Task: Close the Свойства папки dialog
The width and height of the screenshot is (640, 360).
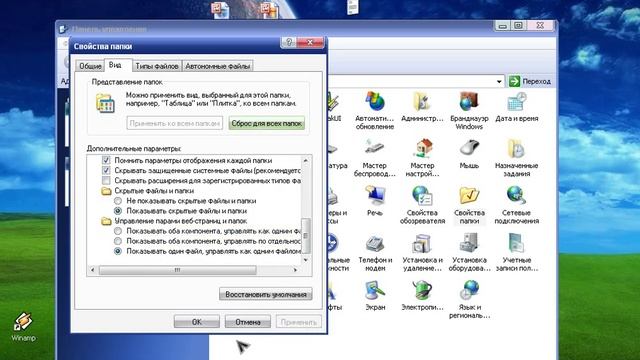Action: pyautogui.click(x=310, y=42)
